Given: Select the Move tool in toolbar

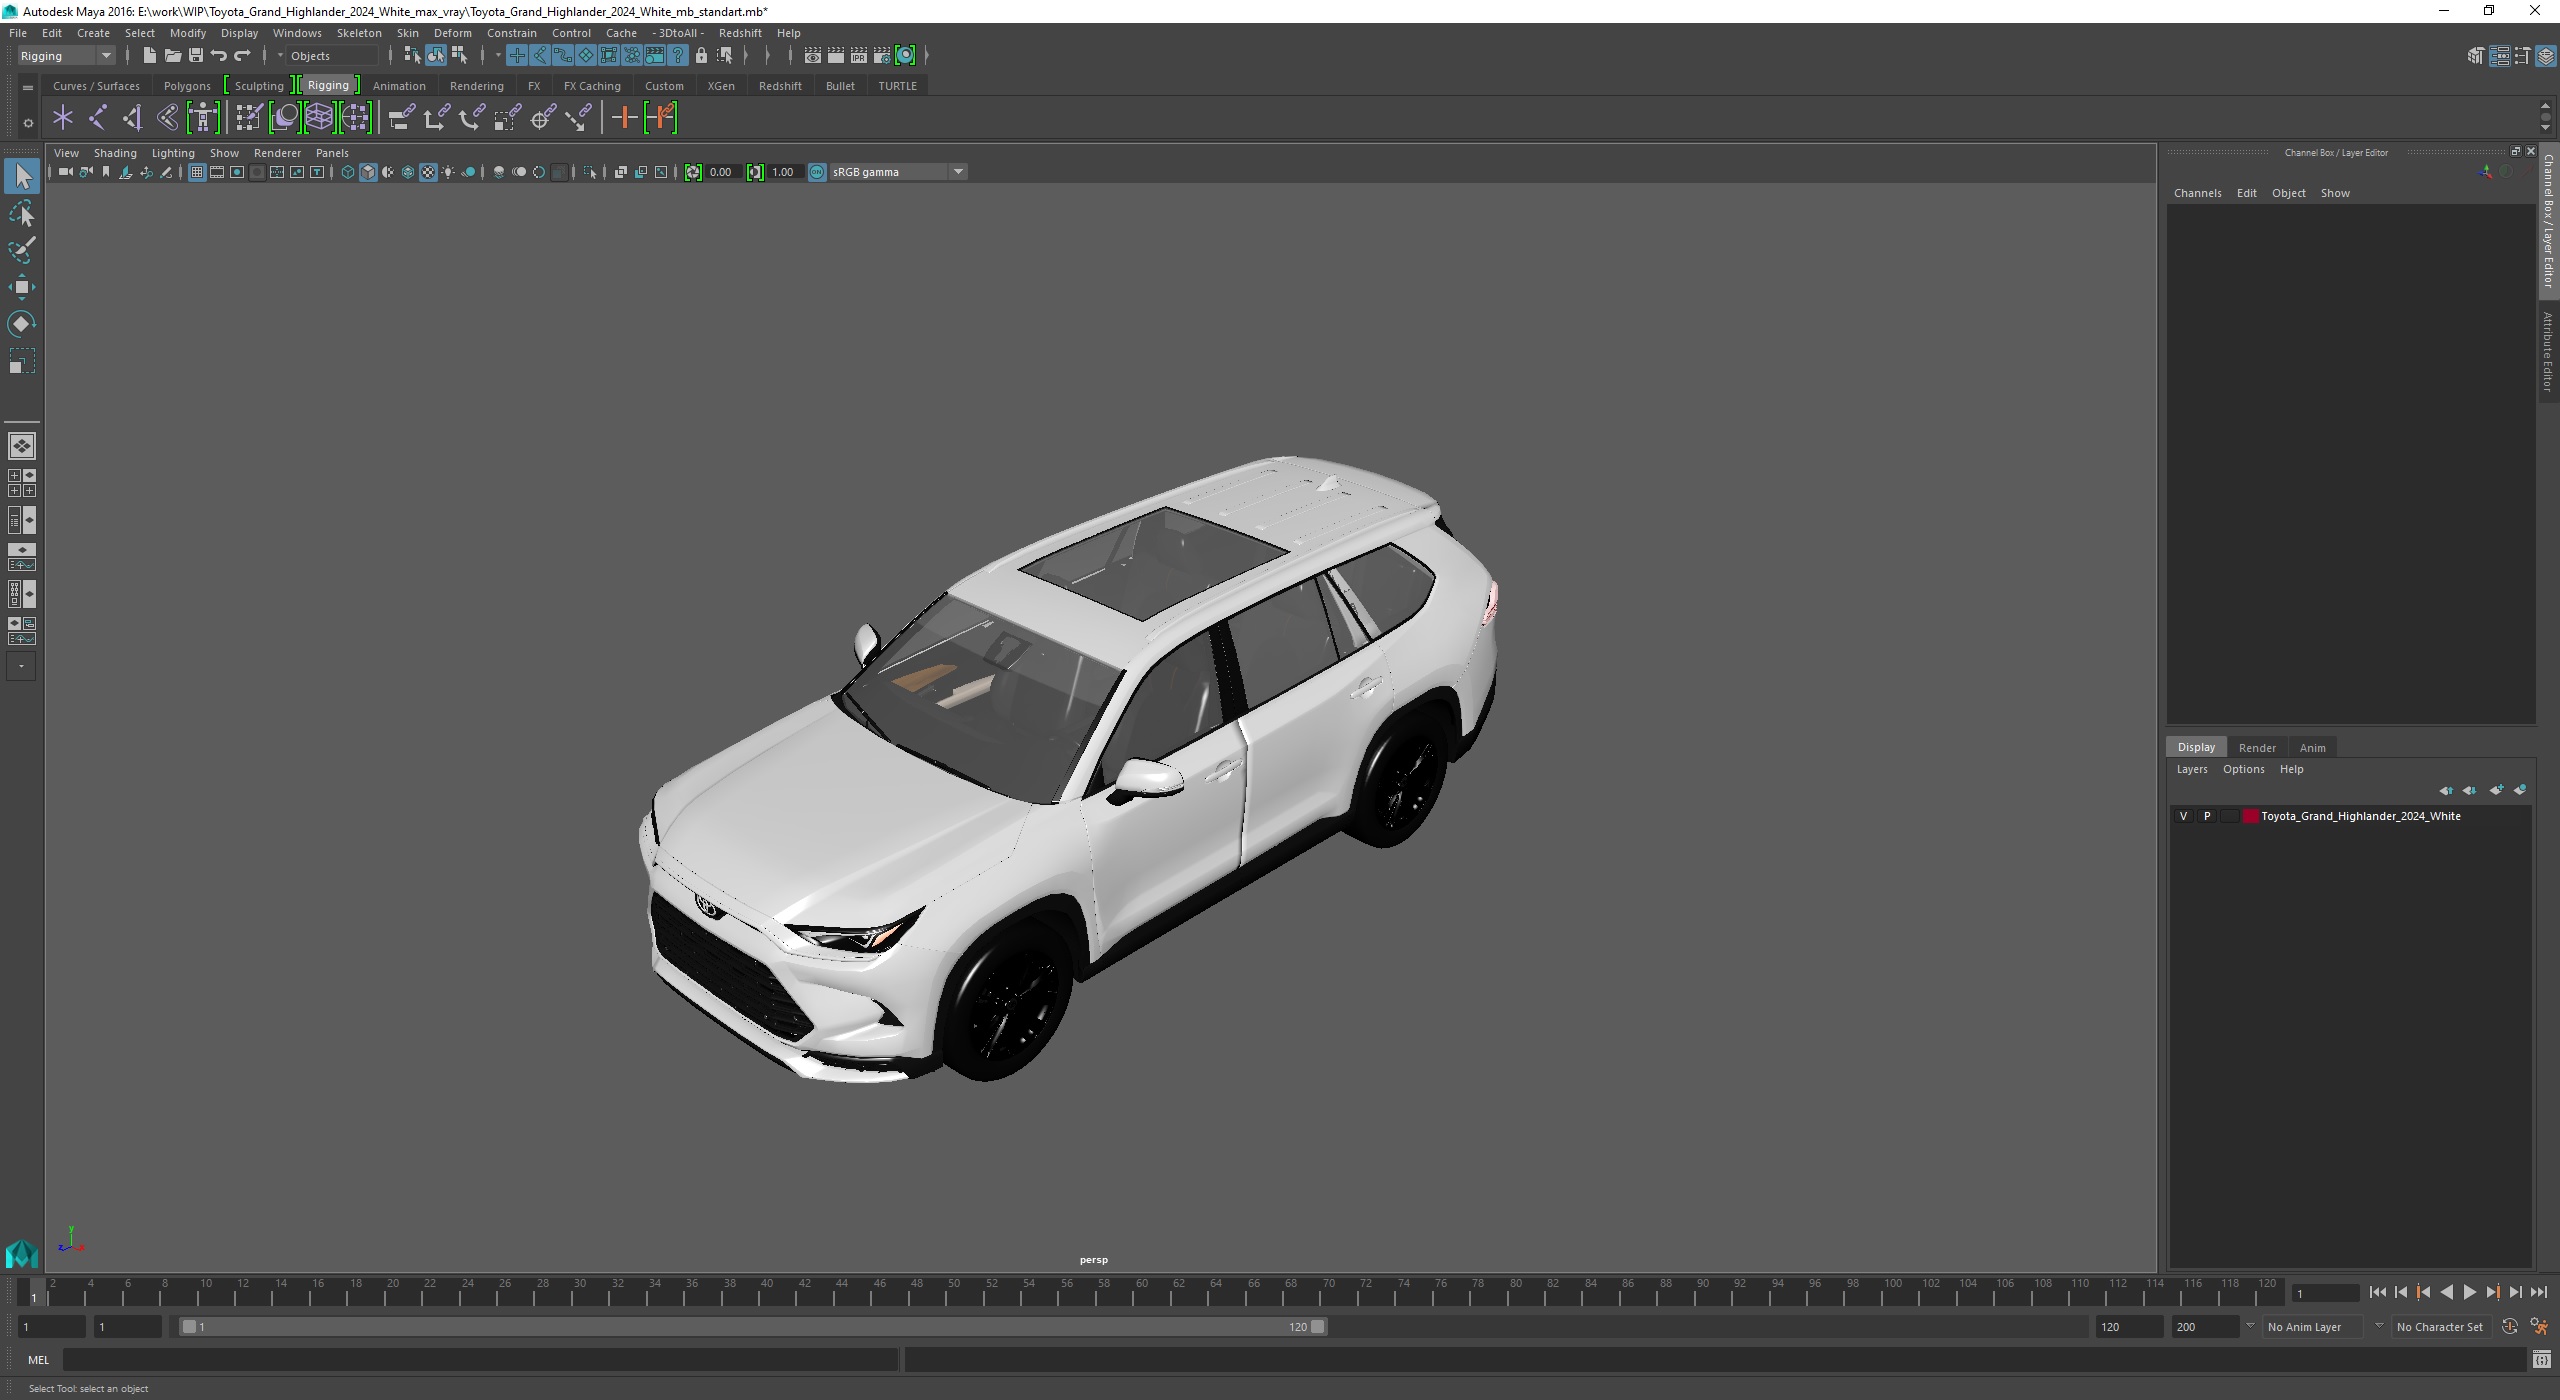Looking at the screenshot, I should 22,288.
